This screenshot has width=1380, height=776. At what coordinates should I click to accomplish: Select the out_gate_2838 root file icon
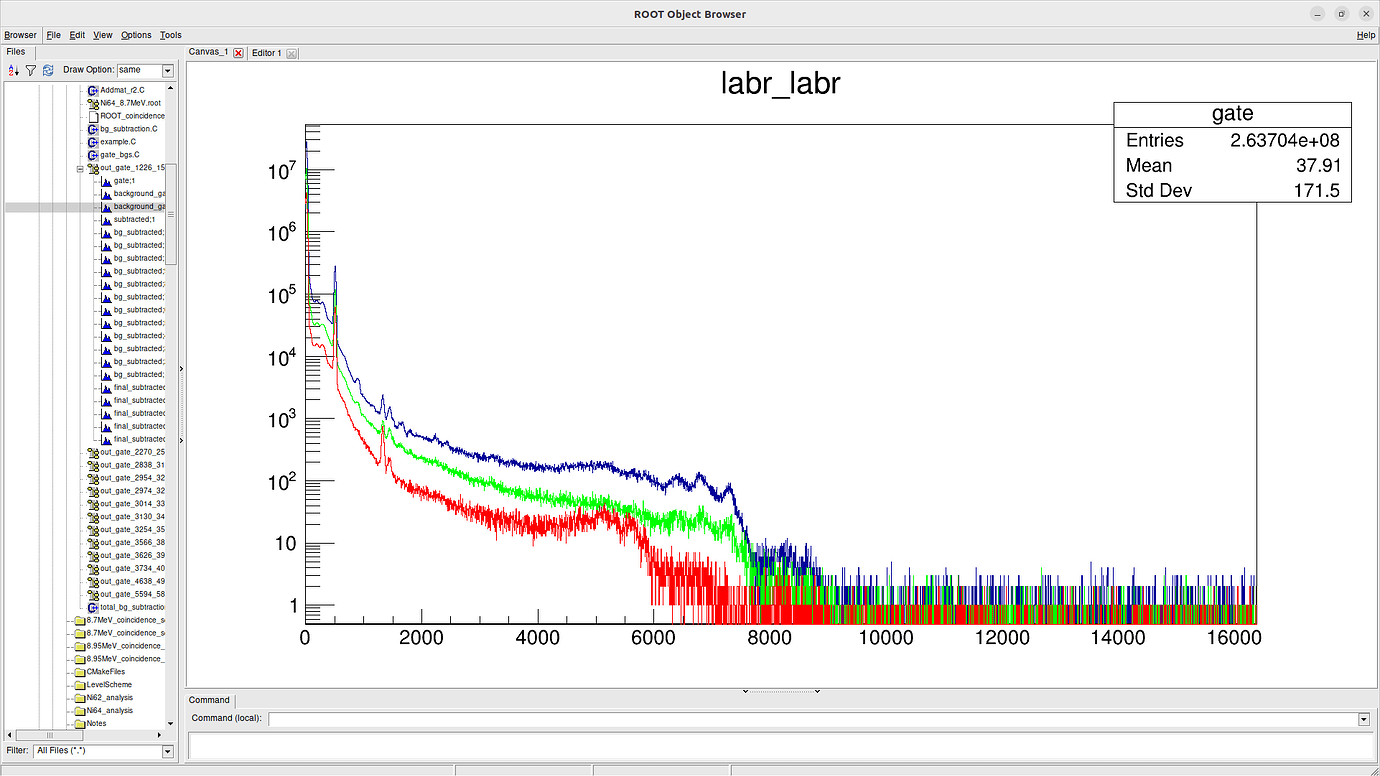(x=93, y=465)
